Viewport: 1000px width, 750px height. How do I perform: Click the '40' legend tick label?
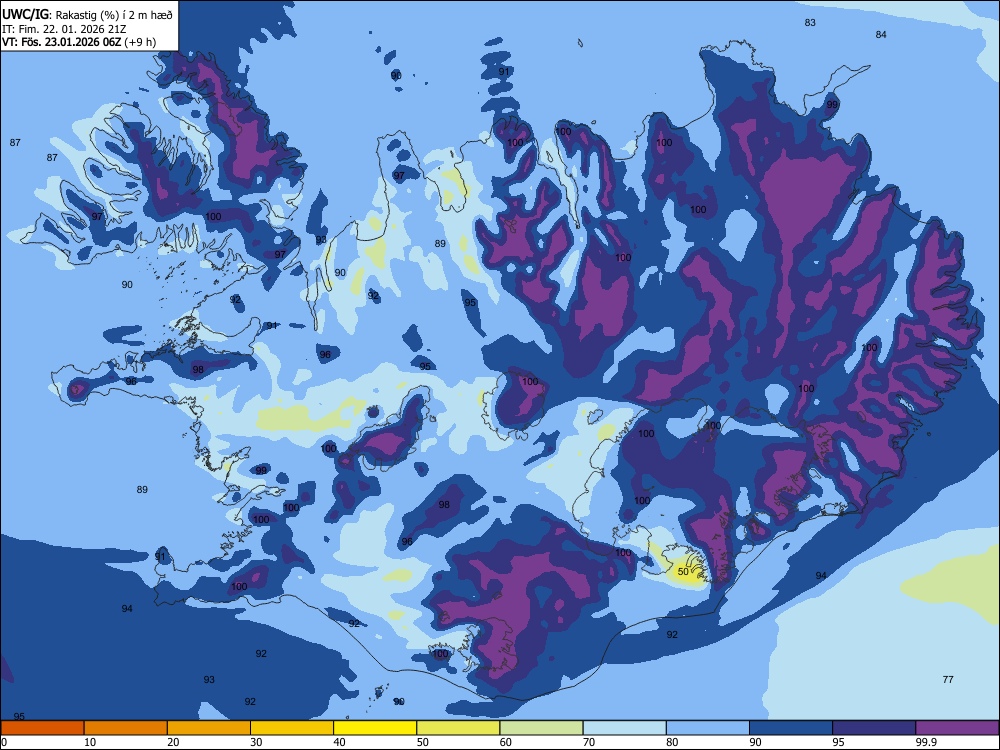click(x=339, y=742)
